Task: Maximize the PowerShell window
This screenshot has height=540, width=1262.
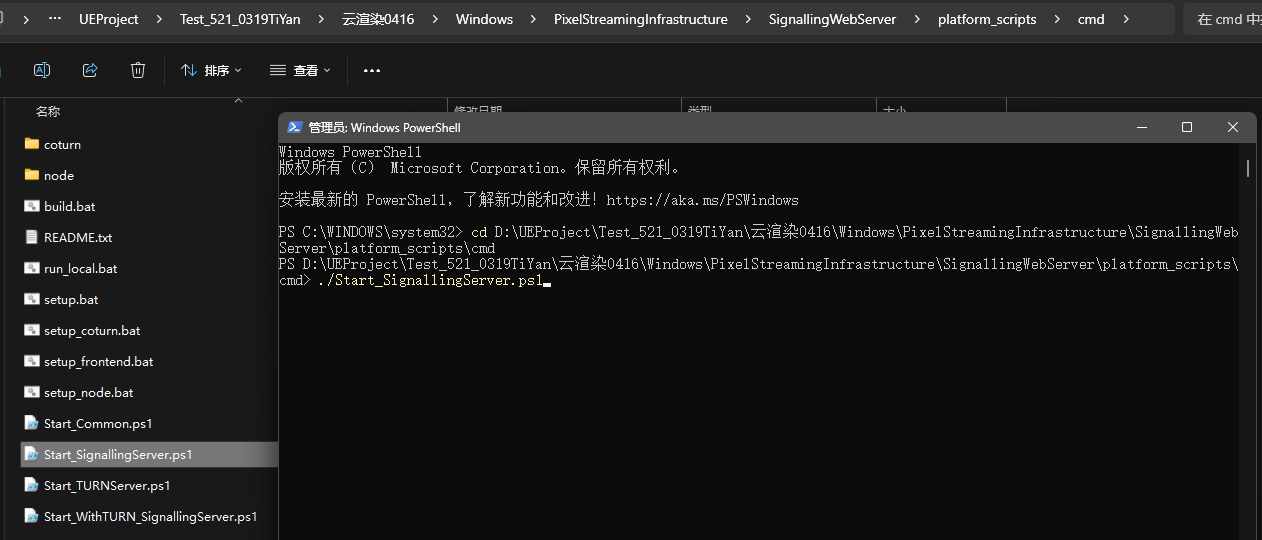Action: 1187,127
